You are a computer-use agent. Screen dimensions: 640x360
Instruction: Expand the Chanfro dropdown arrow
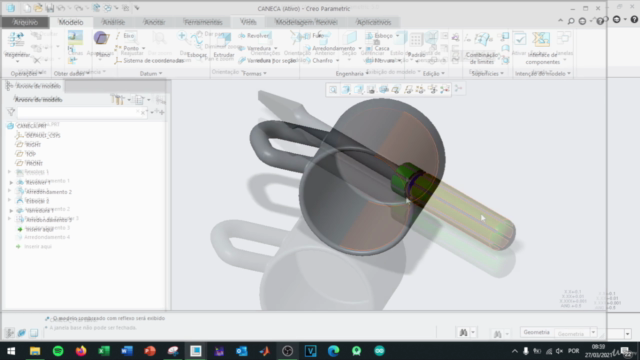pyautogui.click(x=338, y=60)
